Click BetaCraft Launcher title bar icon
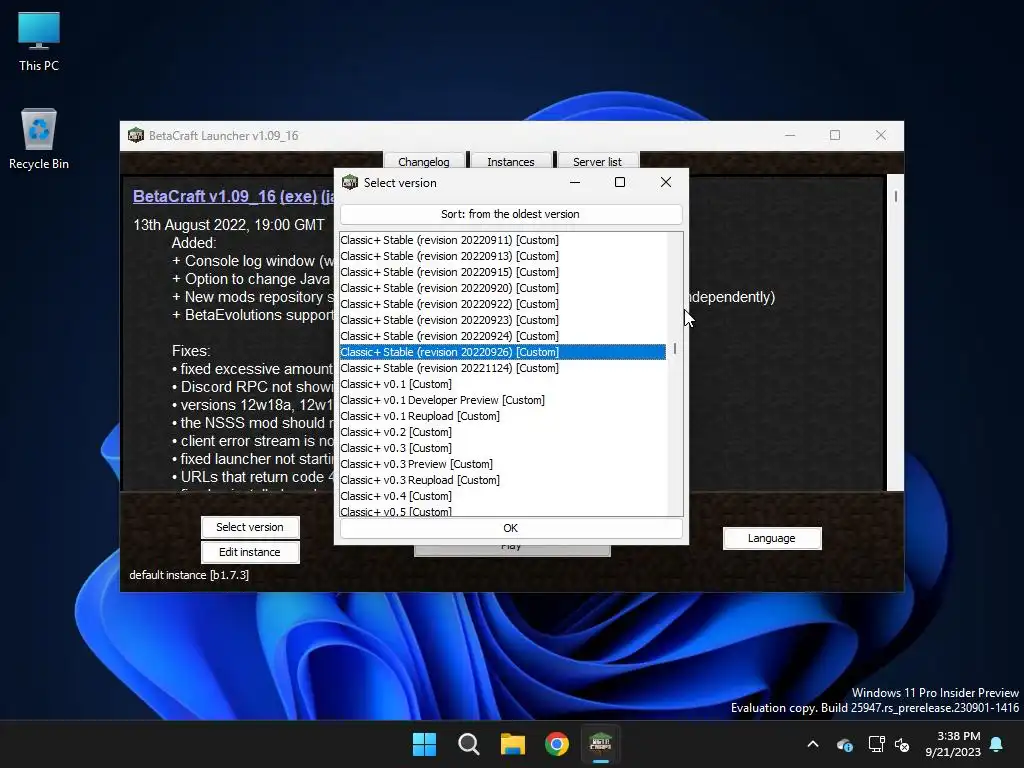The width and height of the screenshot is (1024, 768). 136,135
